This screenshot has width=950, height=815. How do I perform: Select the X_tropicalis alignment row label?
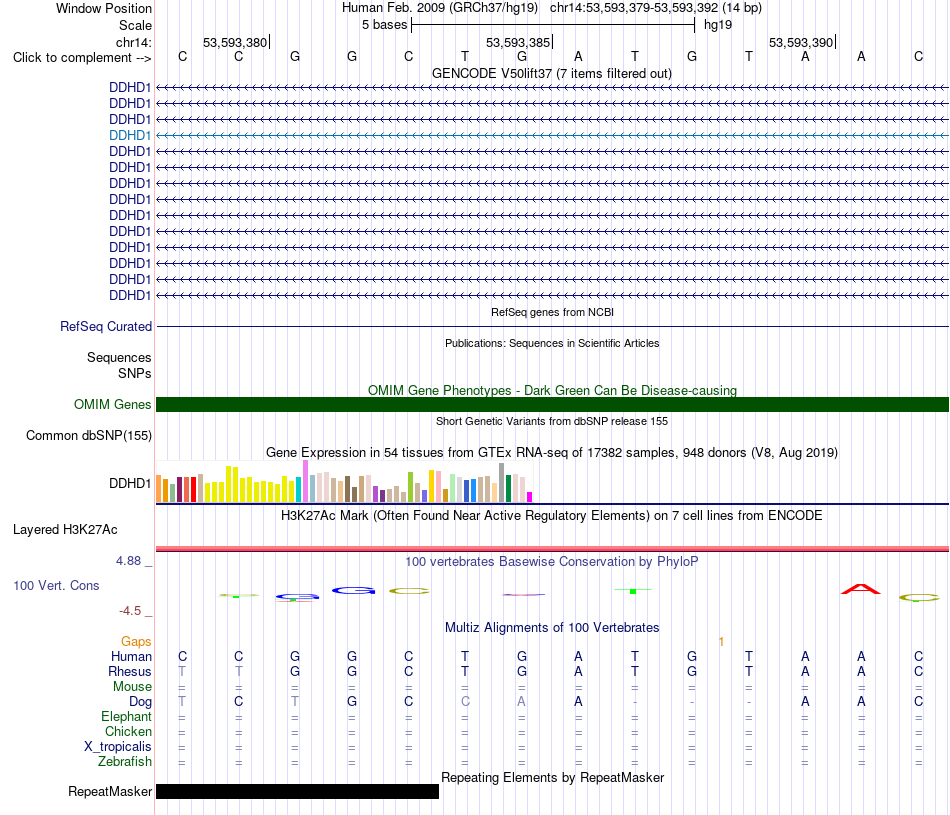118,747
